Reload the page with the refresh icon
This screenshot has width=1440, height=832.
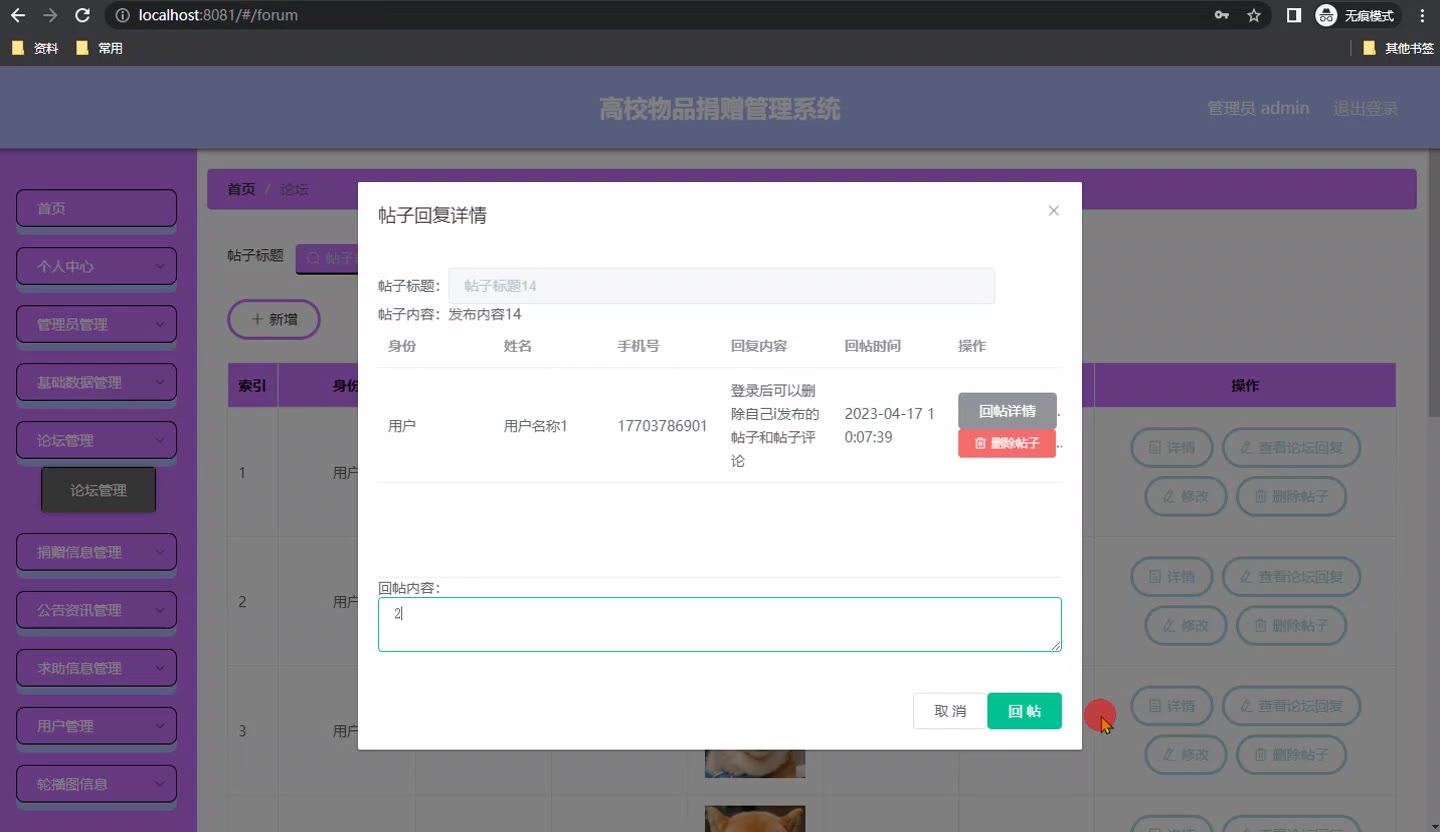pyautogui.click(x=83, y=16)
